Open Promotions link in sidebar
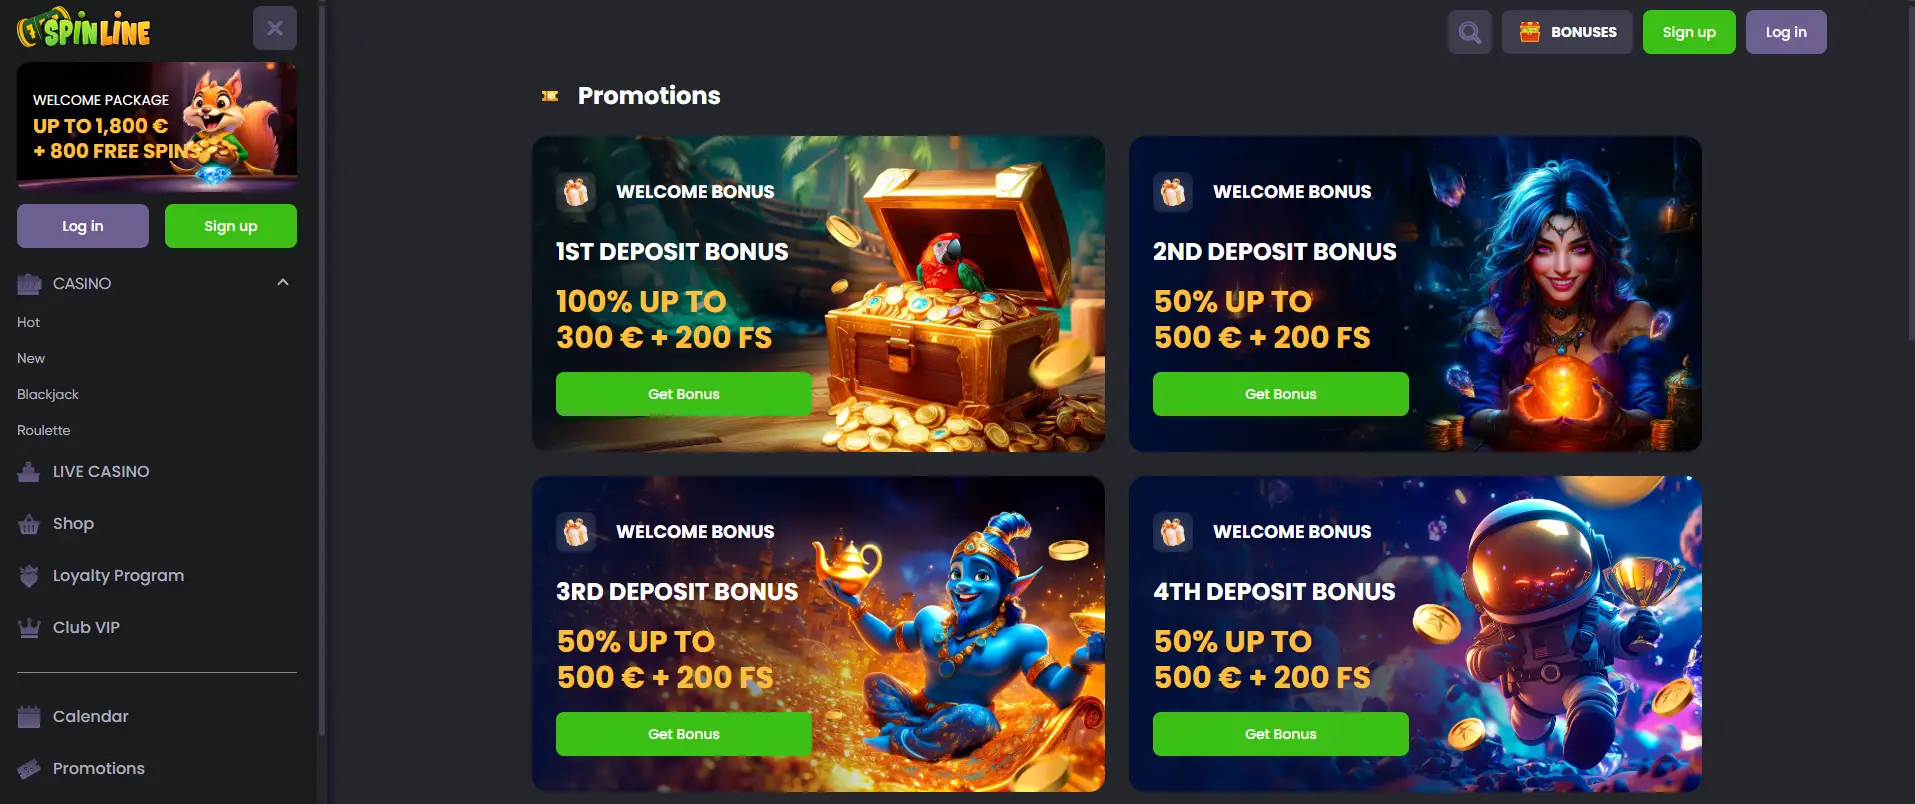Image resolution: width=1915 pixels, height=804 pixels. [99, 768]
